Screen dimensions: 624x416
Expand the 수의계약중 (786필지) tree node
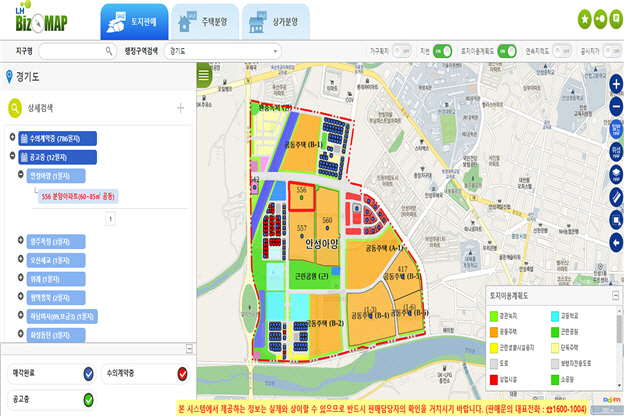pyautogui.click(x=11, y=138)
